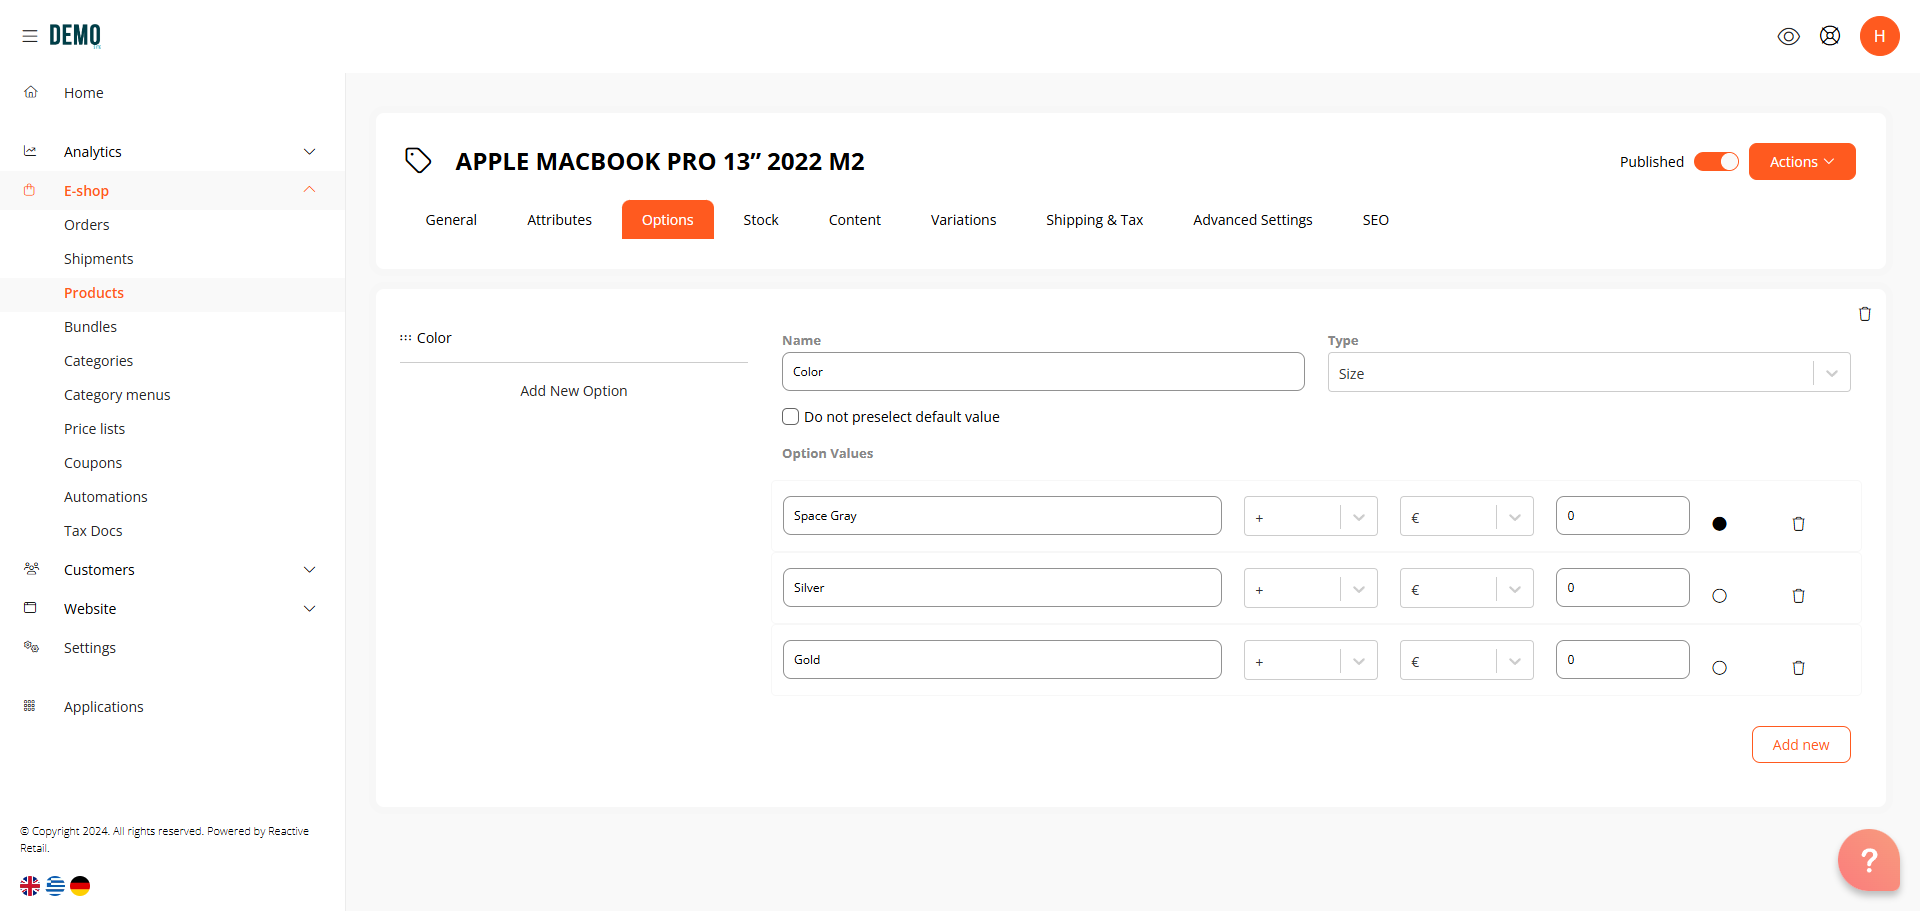The height and width of the screenshot is (911, 1920).
Task: Open the hamburger menu icon
Action: [30, 36]
